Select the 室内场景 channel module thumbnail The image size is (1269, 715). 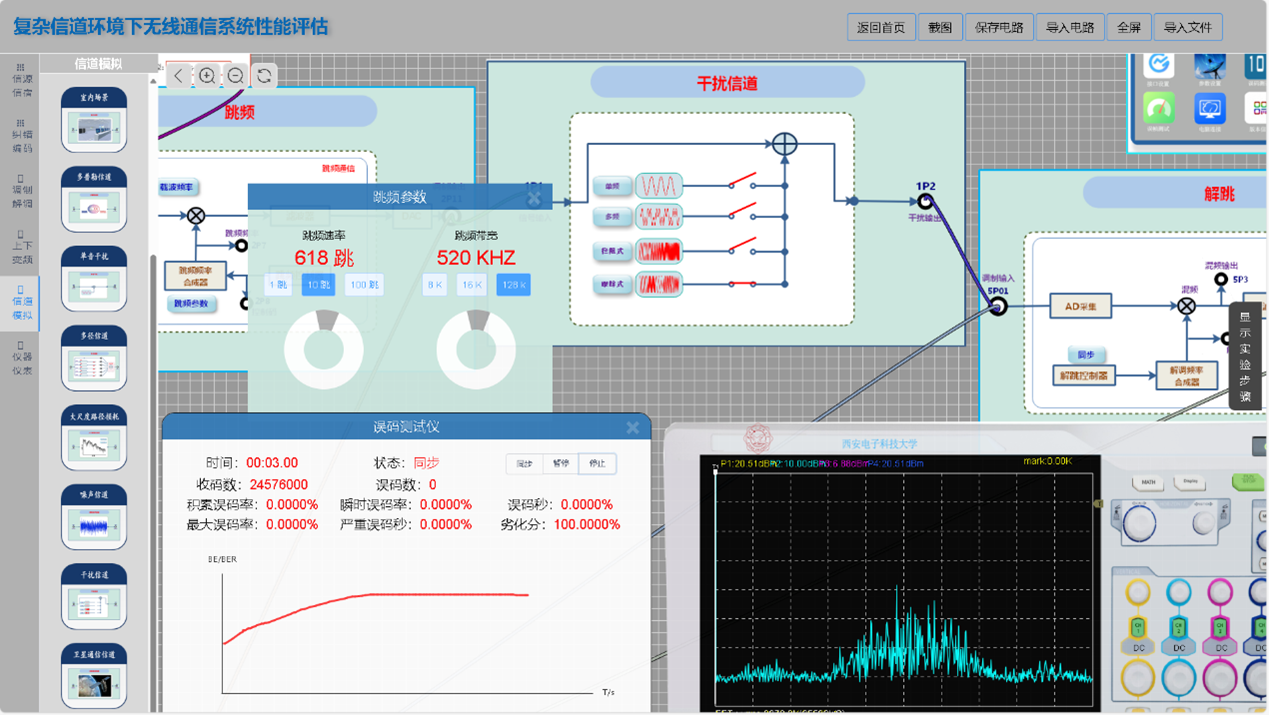pos(94,119)
